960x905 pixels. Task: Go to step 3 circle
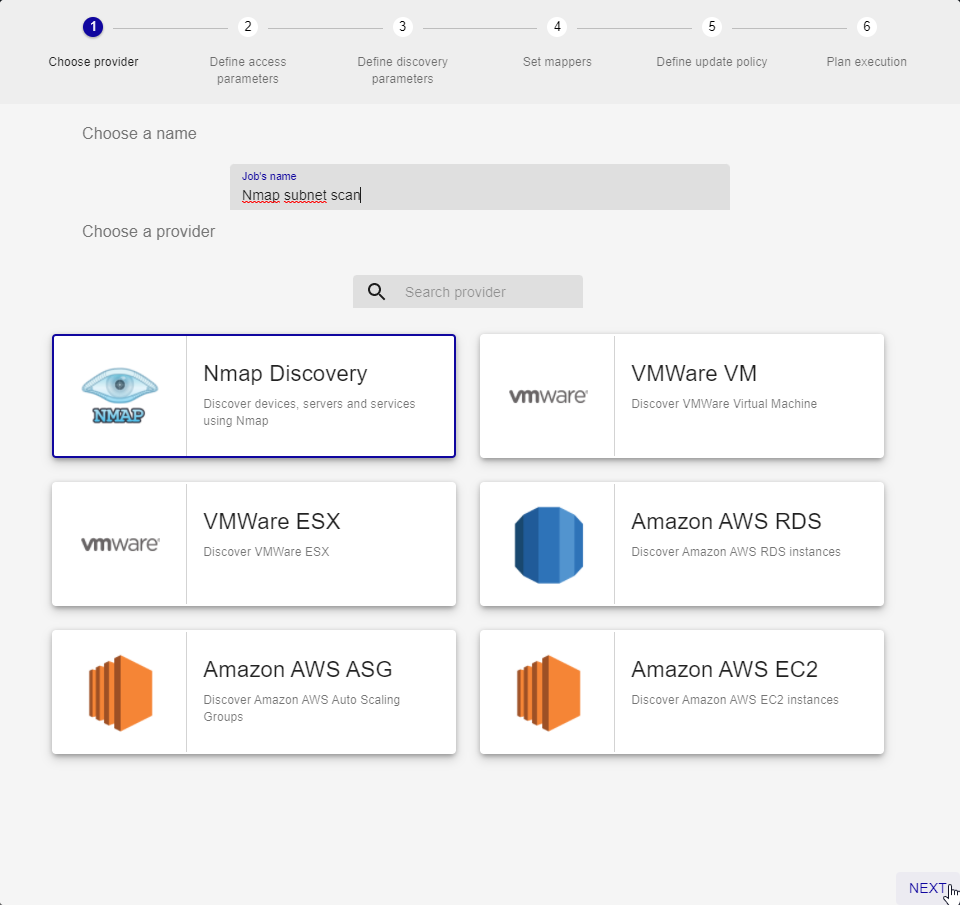click(402, 27)
